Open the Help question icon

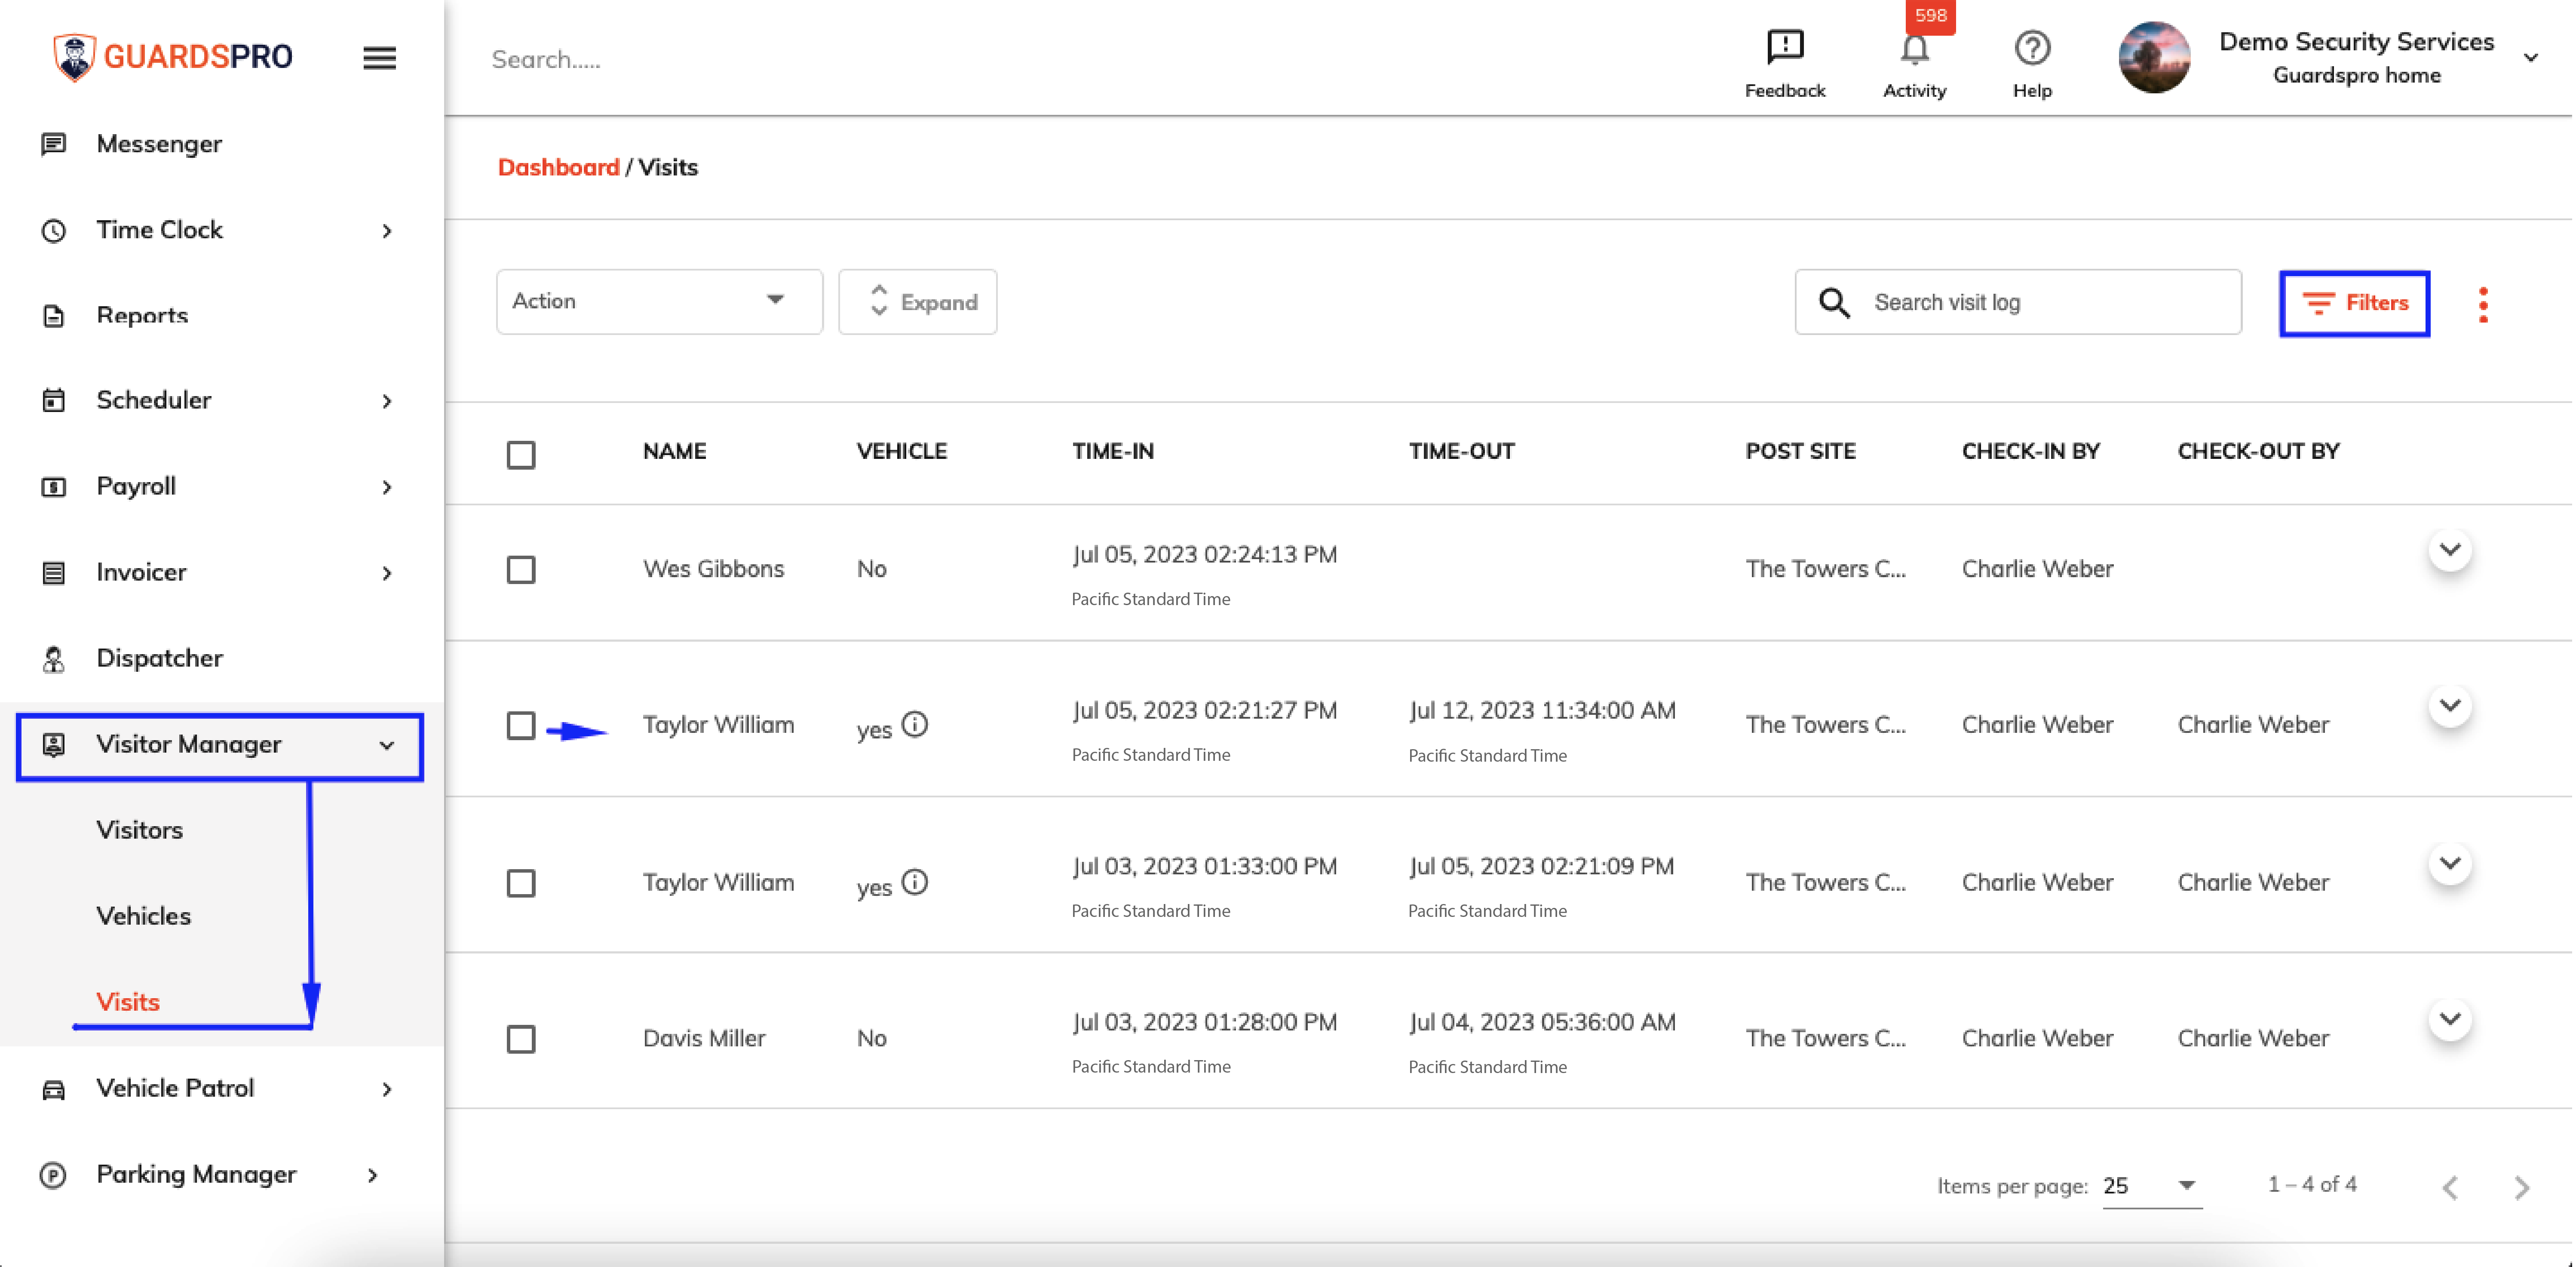2032,48
